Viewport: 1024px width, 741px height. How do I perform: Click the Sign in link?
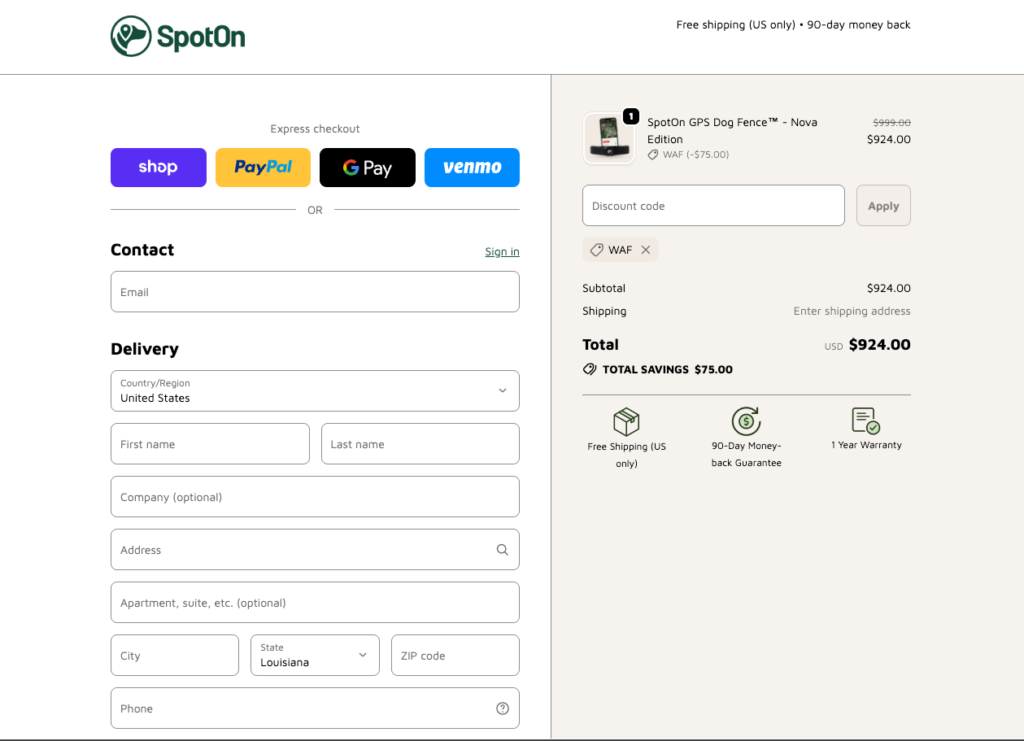click(502, 251)
